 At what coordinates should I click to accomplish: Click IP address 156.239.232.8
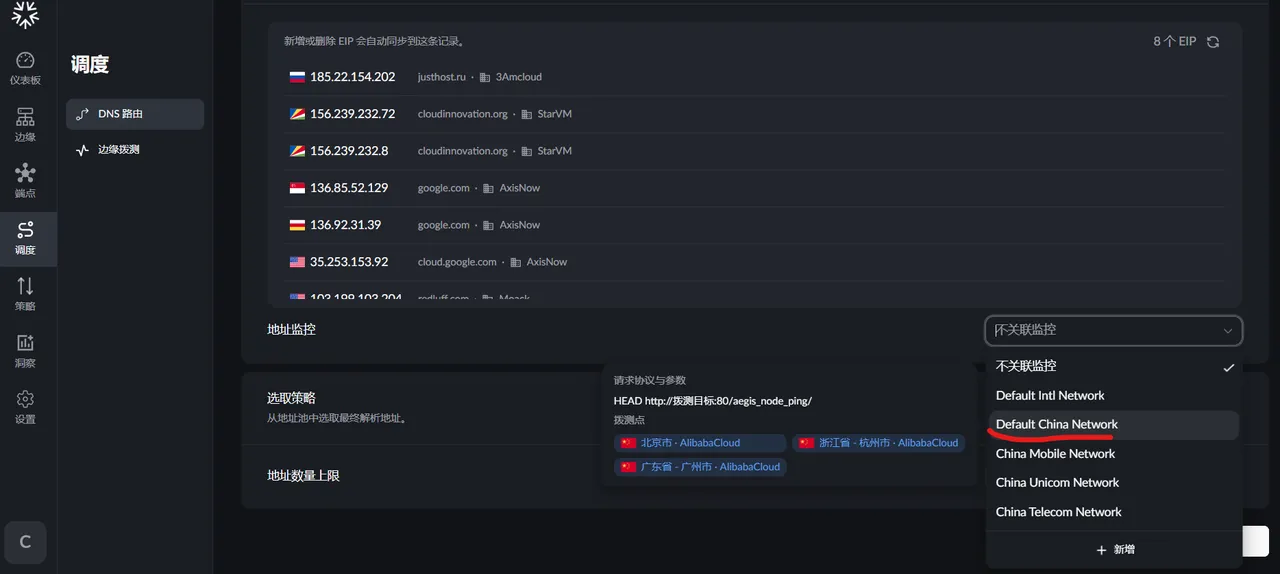click(x=349, y=151)
